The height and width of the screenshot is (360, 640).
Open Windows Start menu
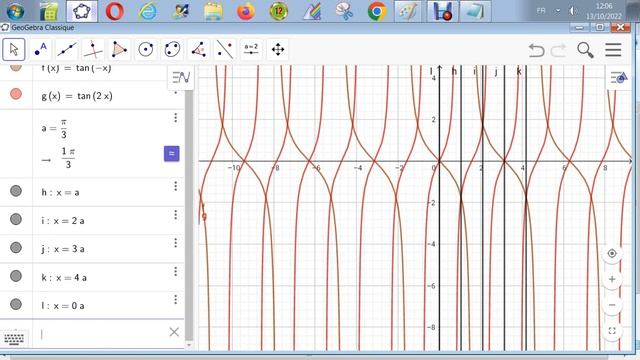point(15,11)
